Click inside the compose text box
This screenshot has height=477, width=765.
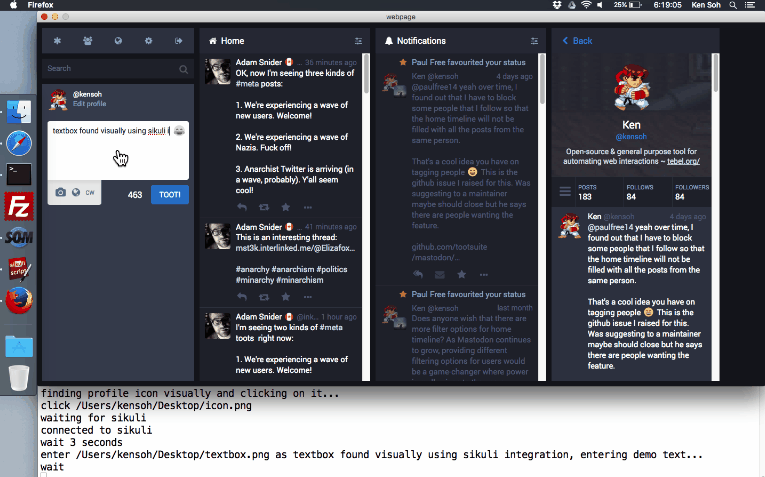[x=118, y=151]
